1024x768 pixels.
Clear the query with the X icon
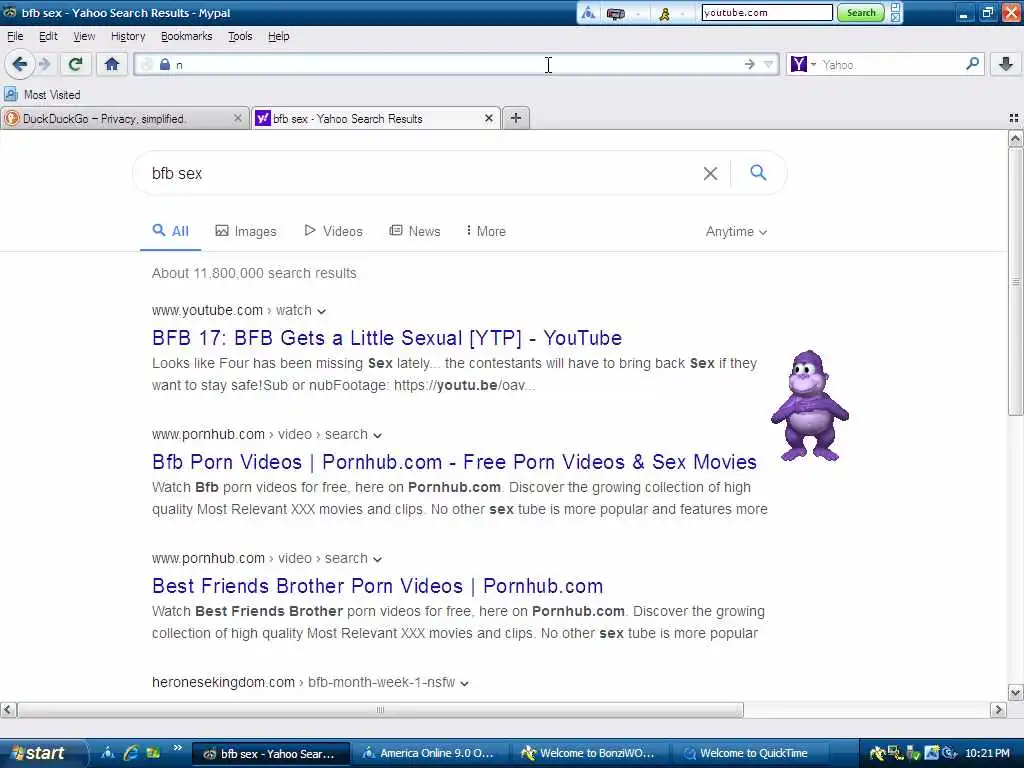pyautogui.click(x=710, y=173)
